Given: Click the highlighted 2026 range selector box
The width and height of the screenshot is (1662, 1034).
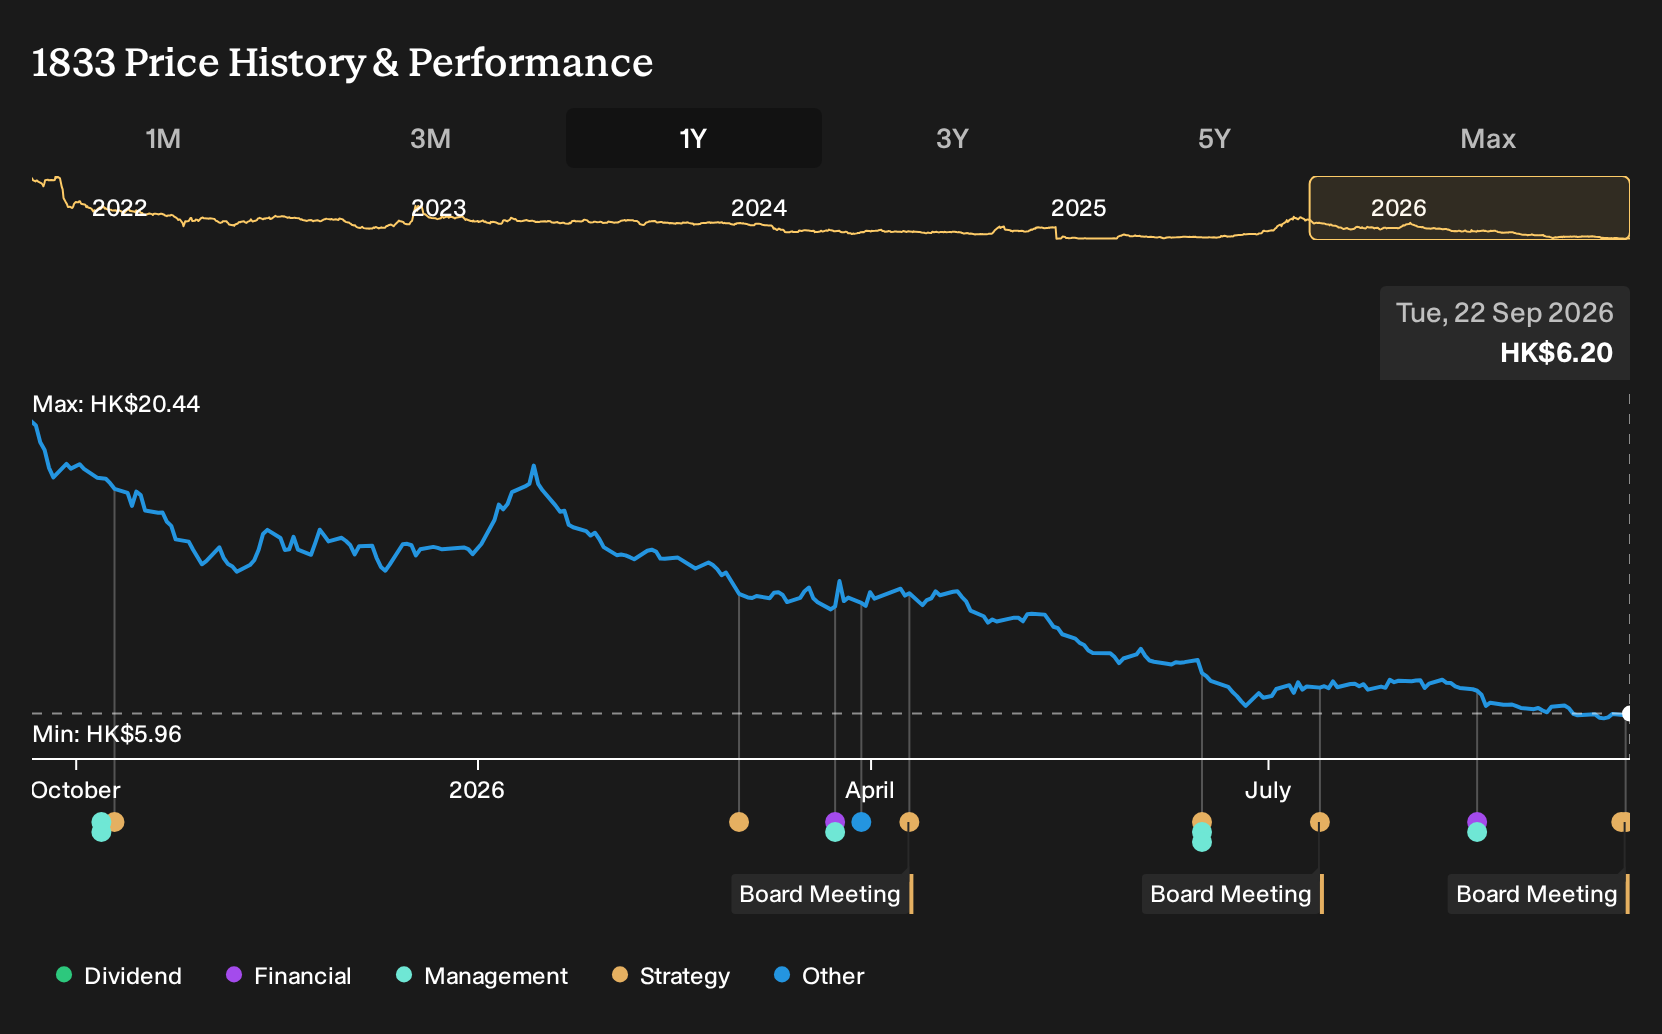Looking at the screenshot, I should click(x=1469, y=208).
